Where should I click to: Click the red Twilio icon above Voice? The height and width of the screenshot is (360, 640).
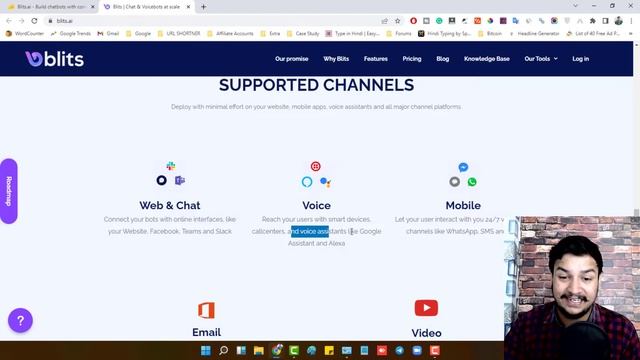[316, 166]
